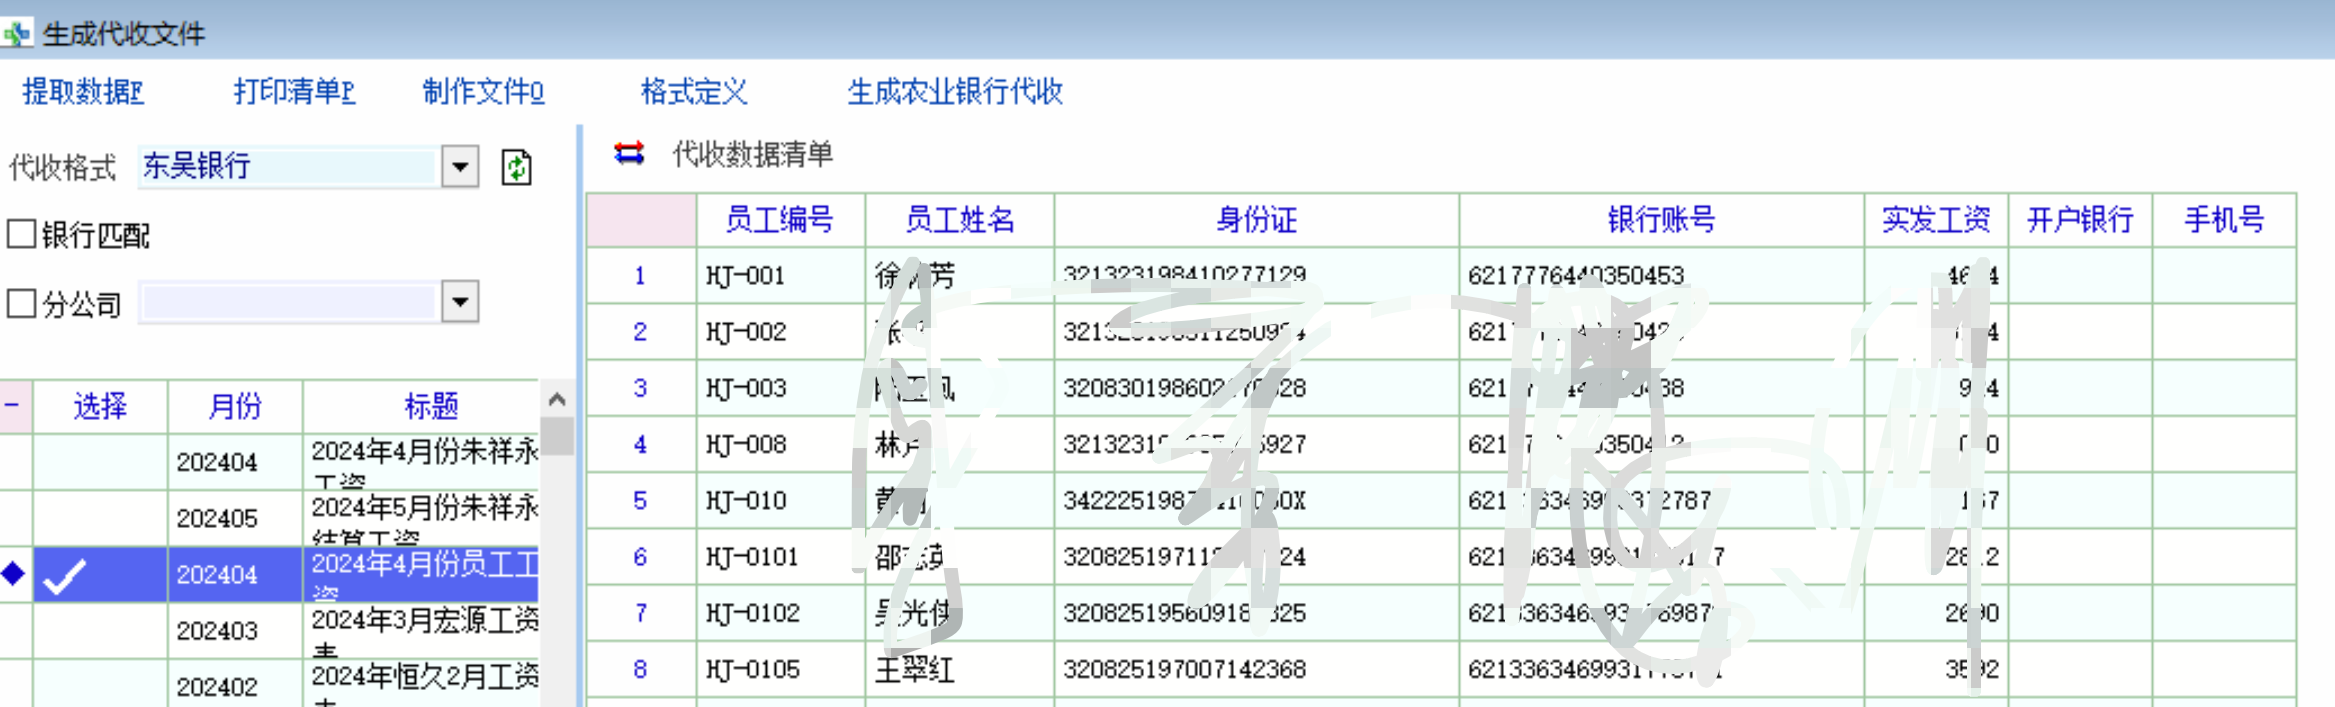2335x707 pixels.
Task: Select the 2024年3月宏源工资 row
Action: click(x=424, y=630)
